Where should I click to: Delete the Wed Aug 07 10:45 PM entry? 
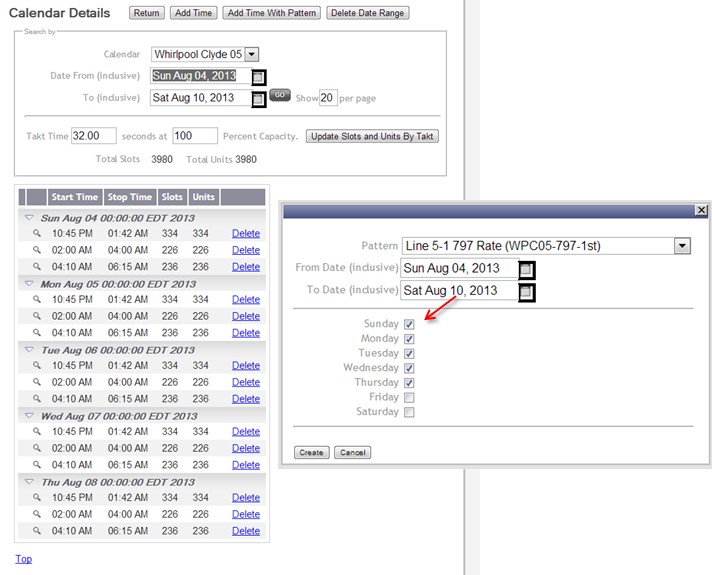tap(246, 431)
